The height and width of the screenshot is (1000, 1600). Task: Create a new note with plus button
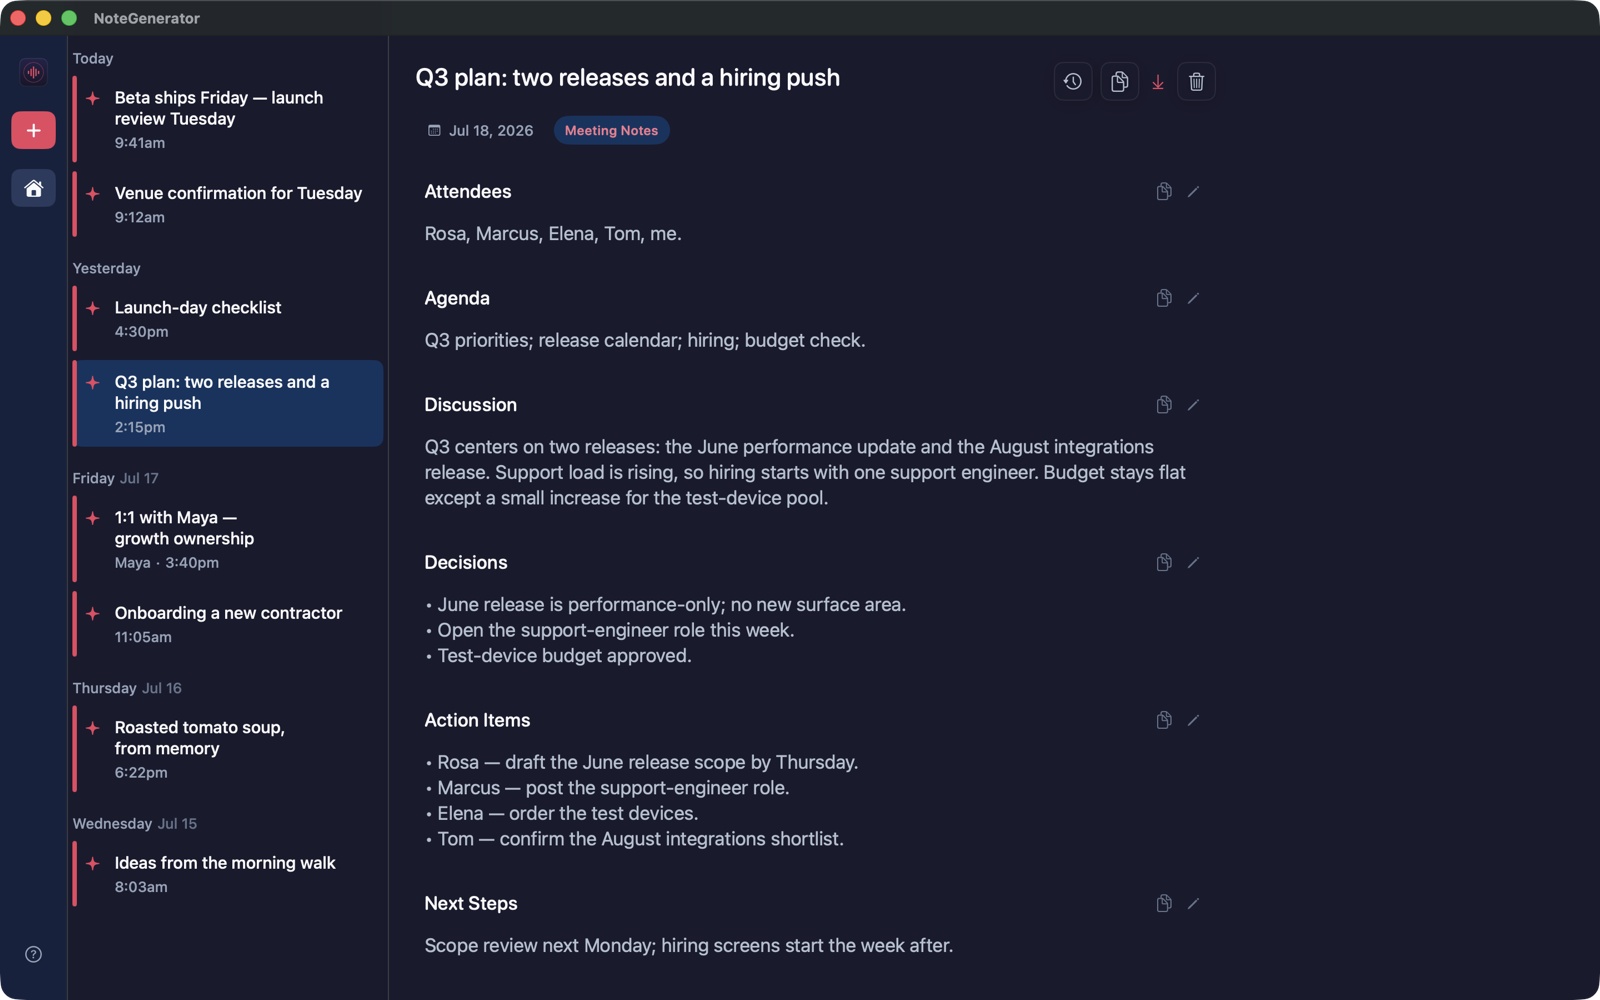[x=33, y=130]
